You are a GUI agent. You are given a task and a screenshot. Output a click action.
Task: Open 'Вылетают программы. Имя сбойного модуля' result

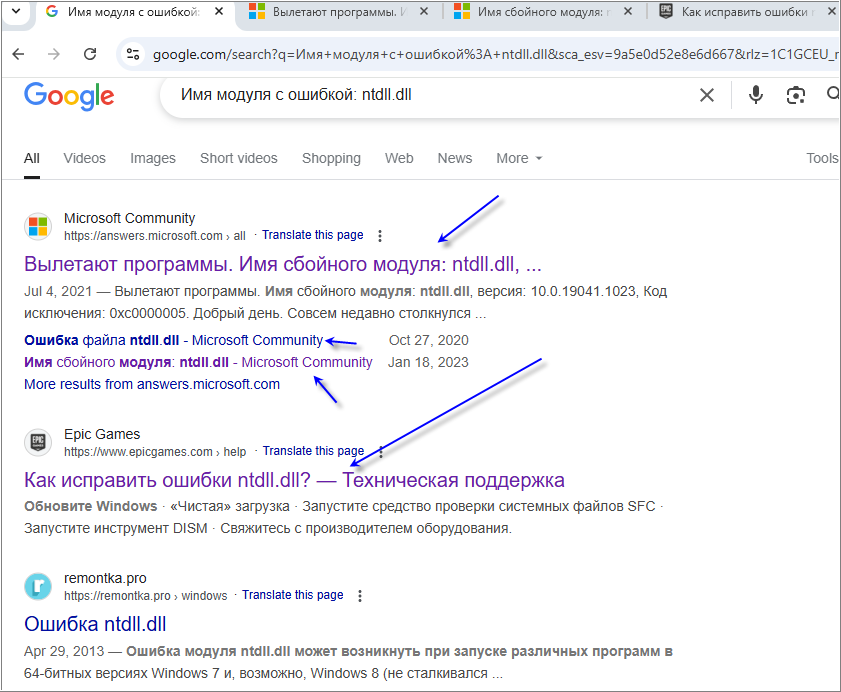click(x=283, y=264)
